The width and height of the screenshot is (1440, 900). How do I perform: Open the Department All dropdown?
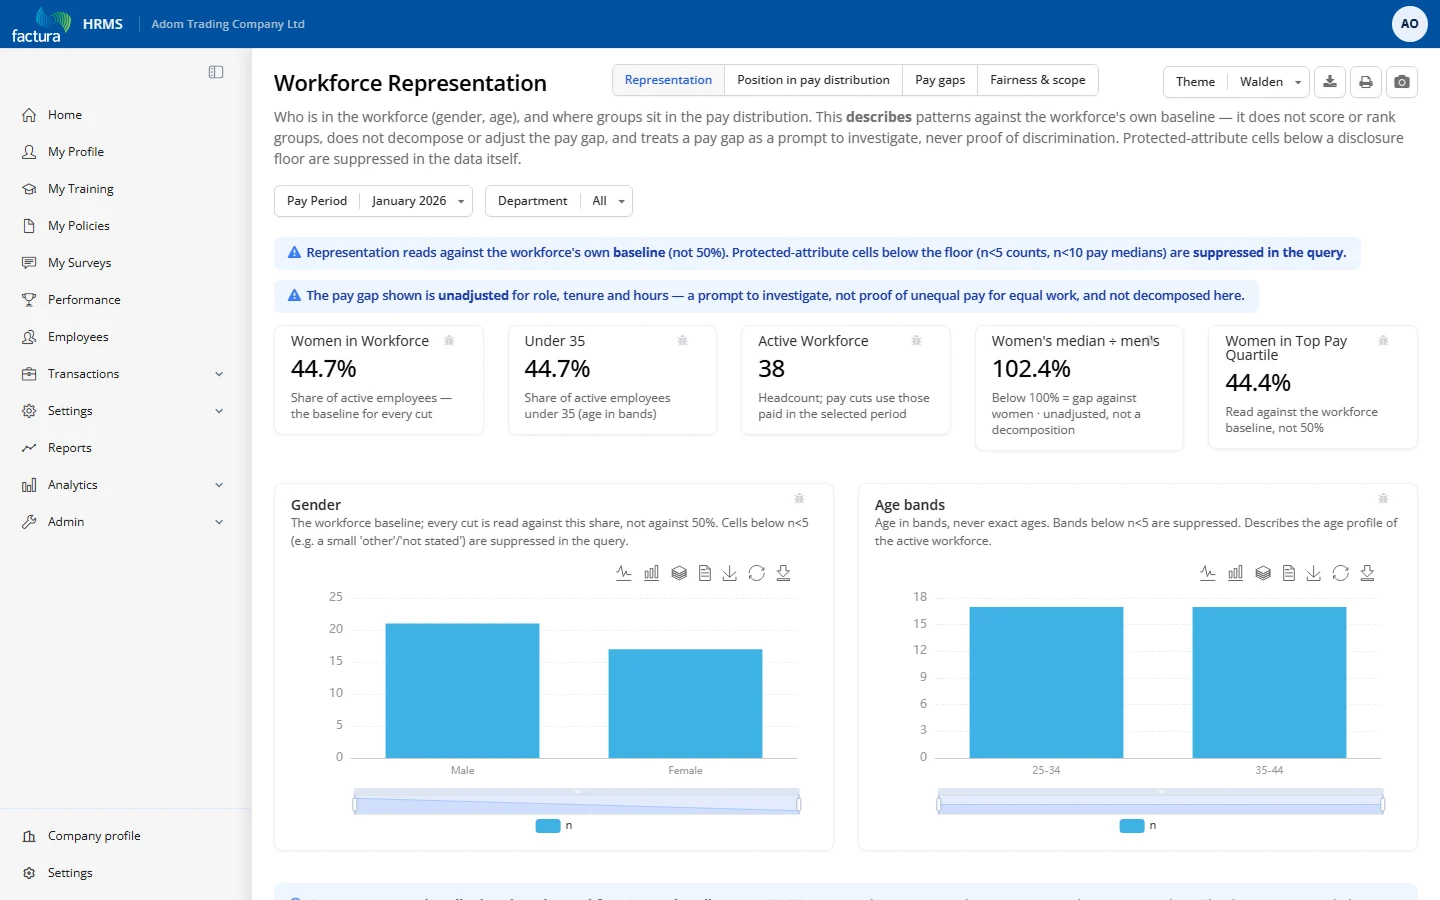(x=559, y=201)
